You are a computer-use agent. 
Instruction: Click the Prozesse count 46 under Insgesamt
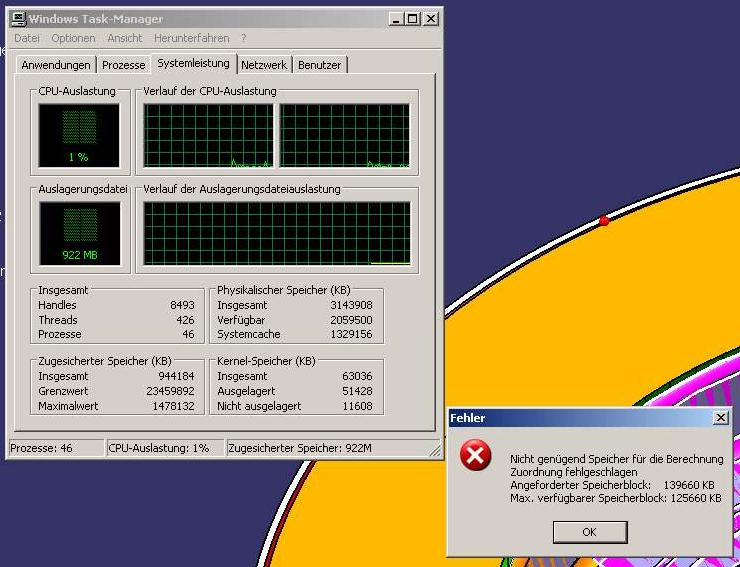click(x=188, y=334)
